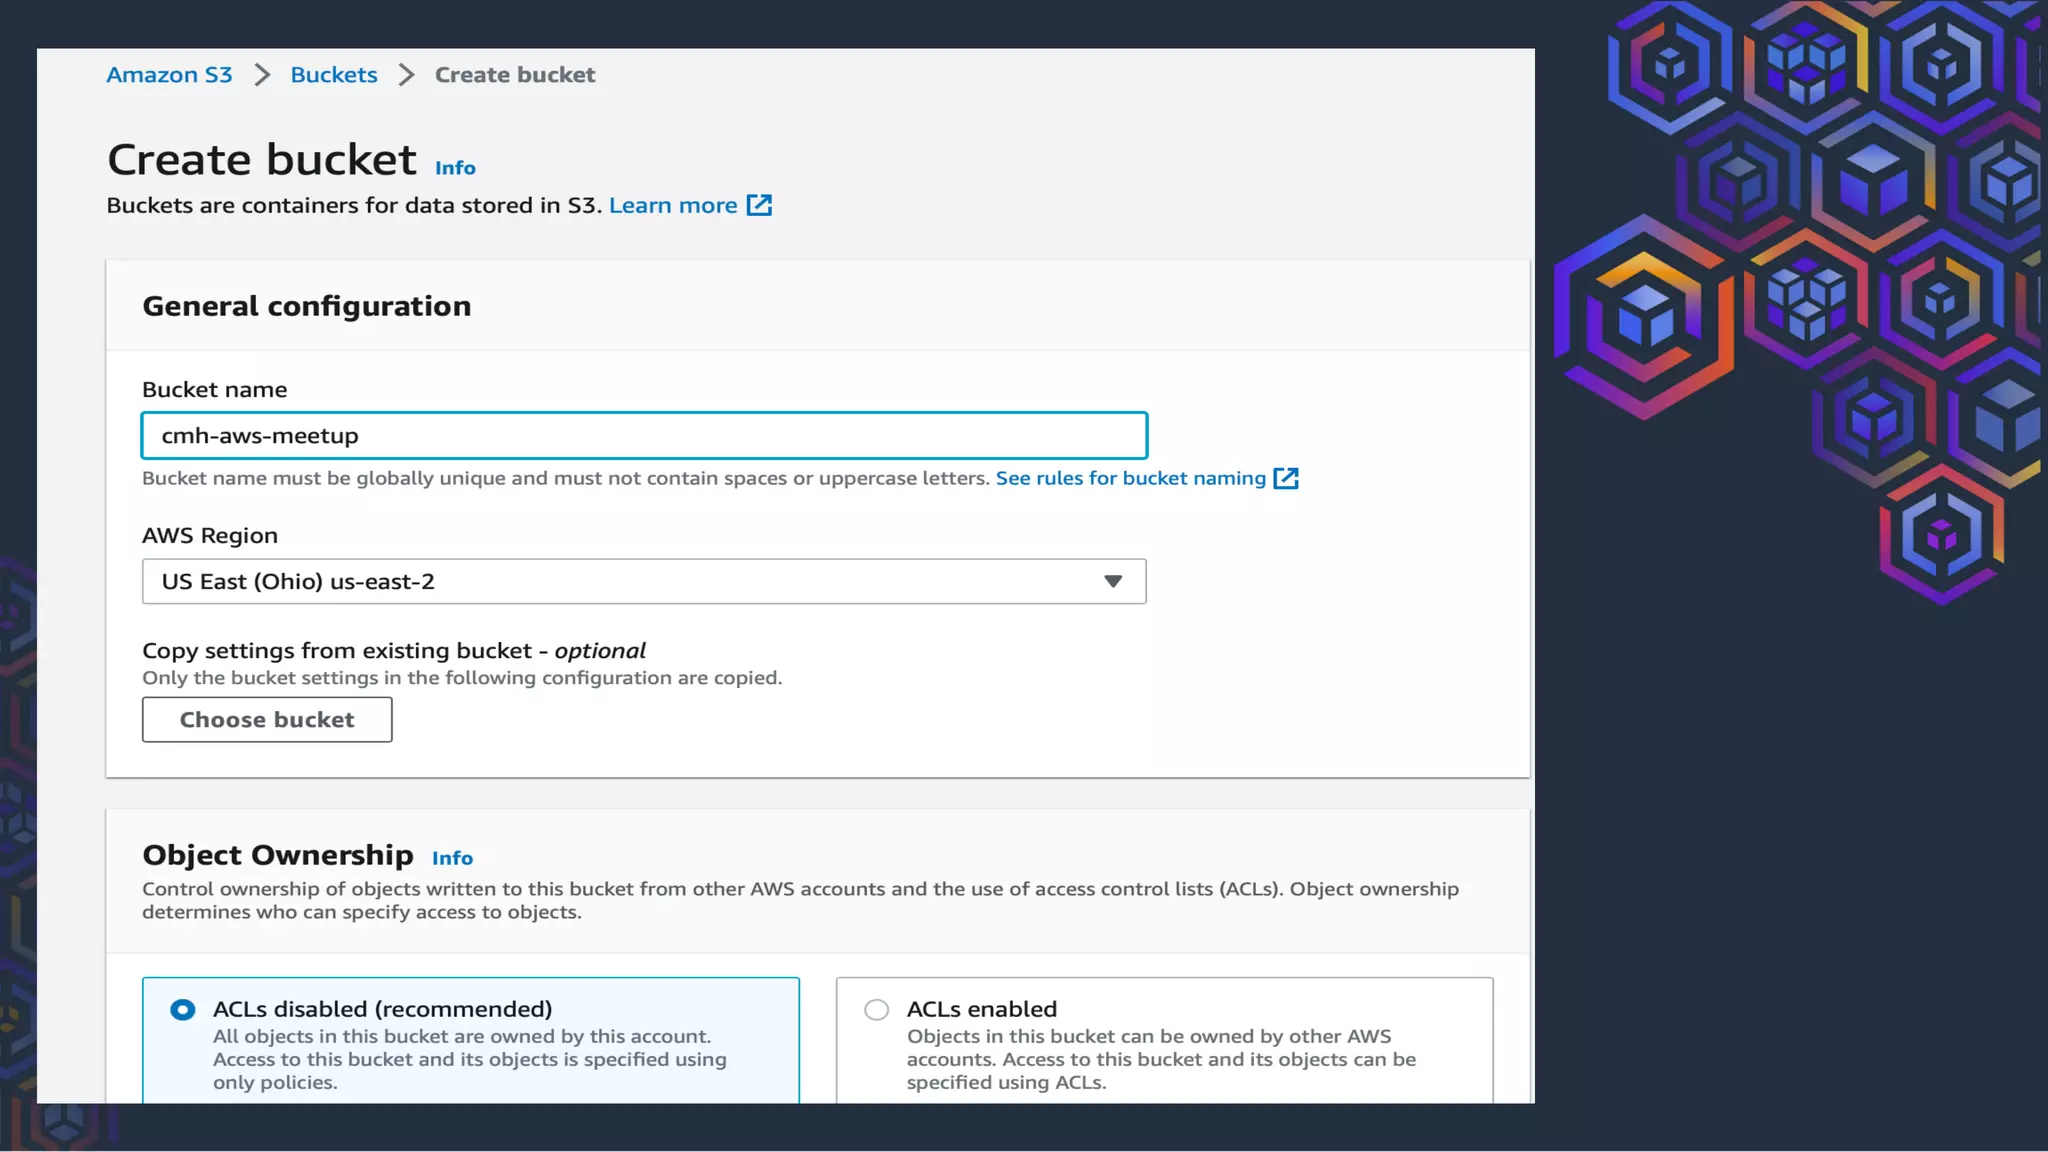Open See rules for bucket naming link
The height and width of the screenshot is (1152, 2048).
1130,478
